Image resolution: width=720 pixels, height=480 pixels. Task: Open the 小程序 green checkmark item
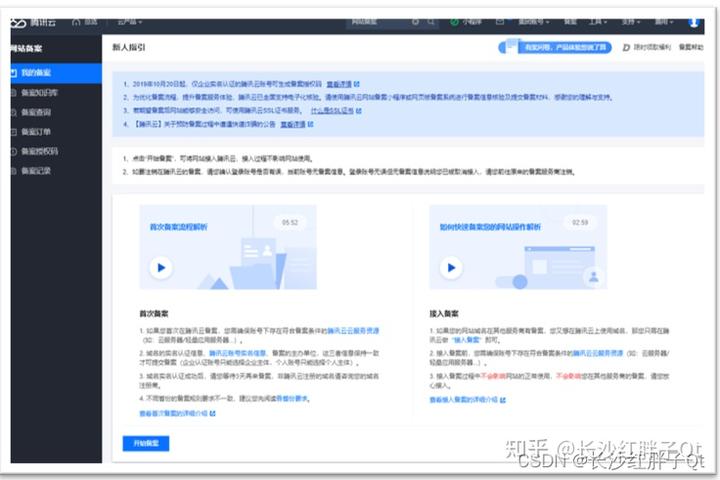coord(466,22)
